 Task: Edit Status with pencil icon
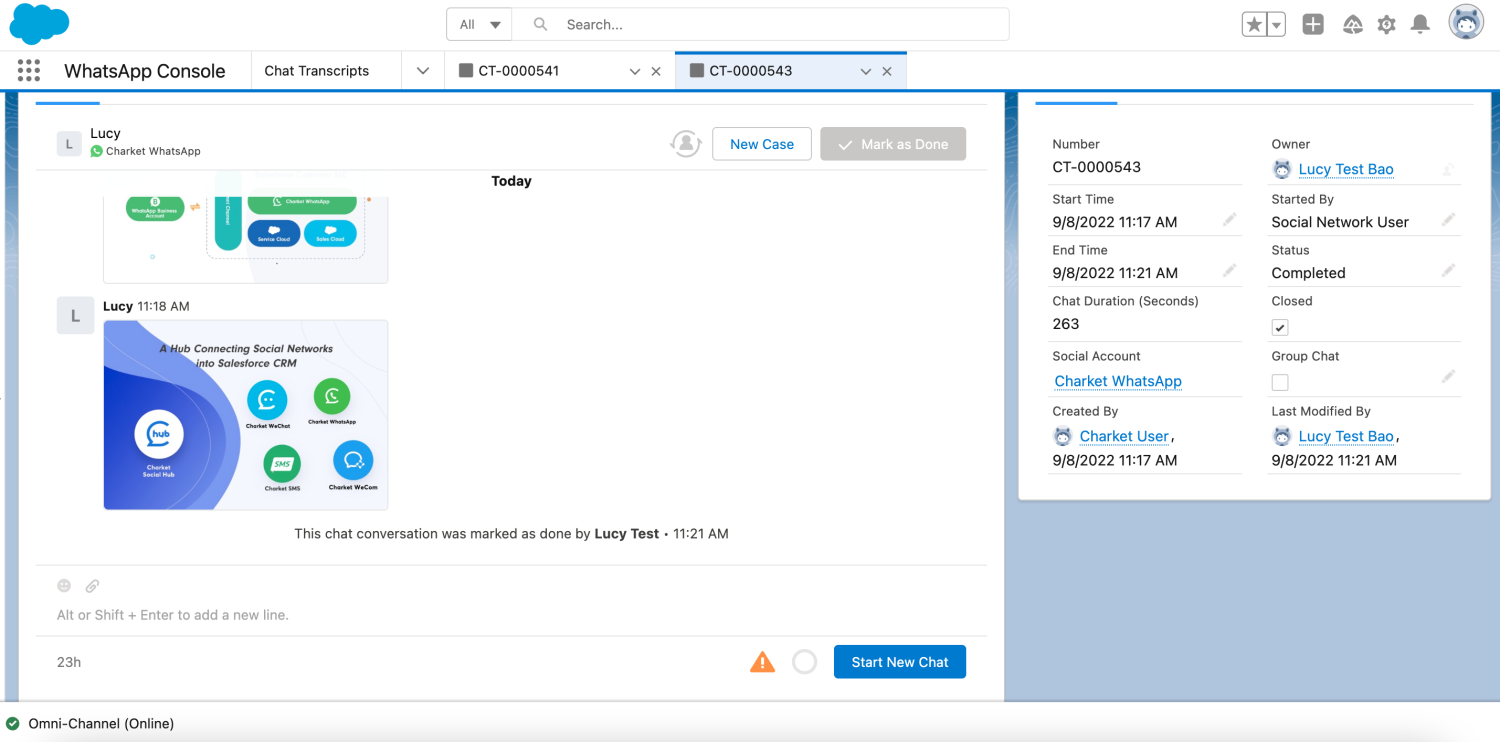[x=1448, y=271]
